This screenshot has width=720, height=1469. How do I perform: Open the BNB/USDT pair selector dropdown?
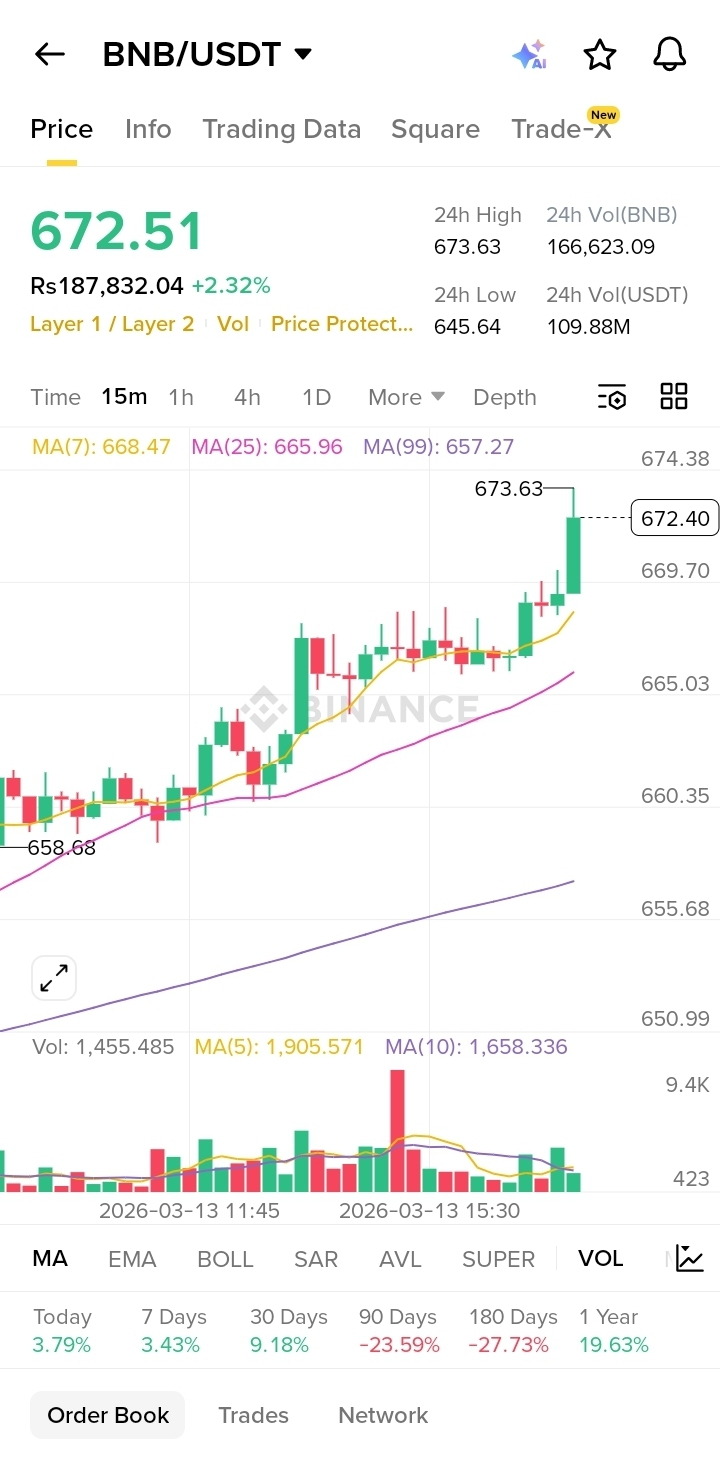point(207,54)
